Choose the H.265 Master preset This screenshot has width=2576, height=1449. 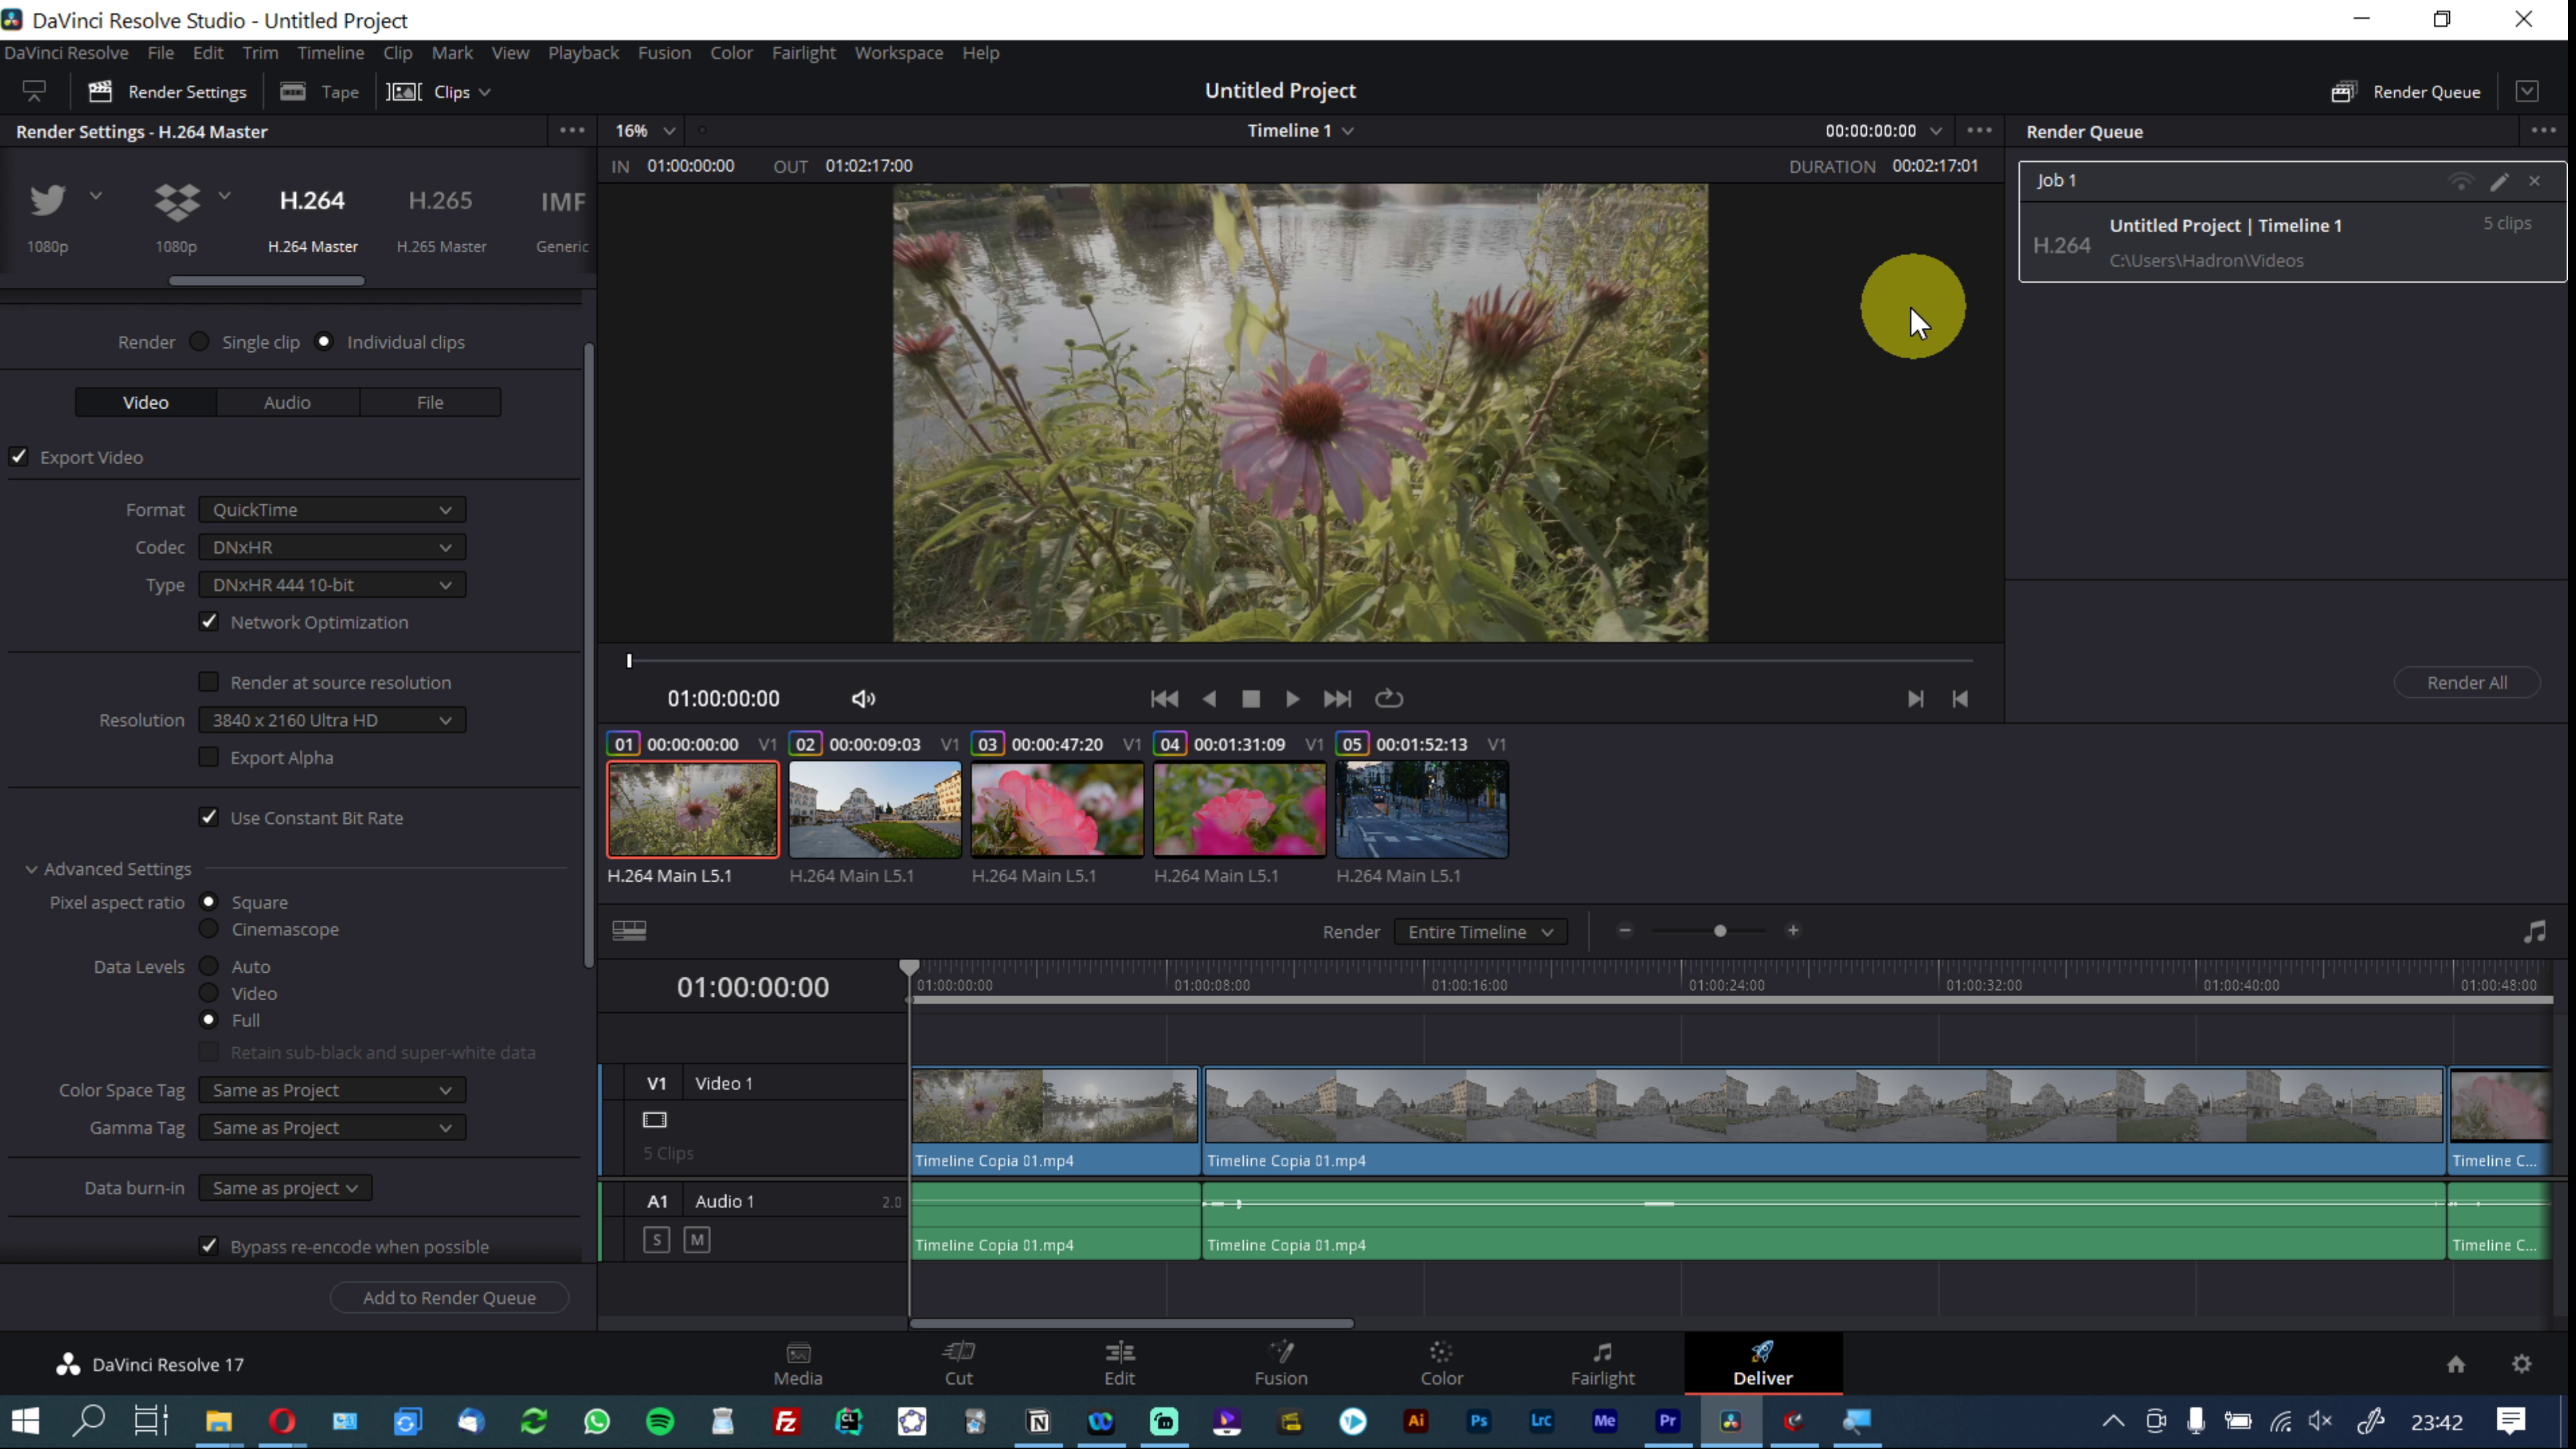pyautogui.click(x=441, y=218)
